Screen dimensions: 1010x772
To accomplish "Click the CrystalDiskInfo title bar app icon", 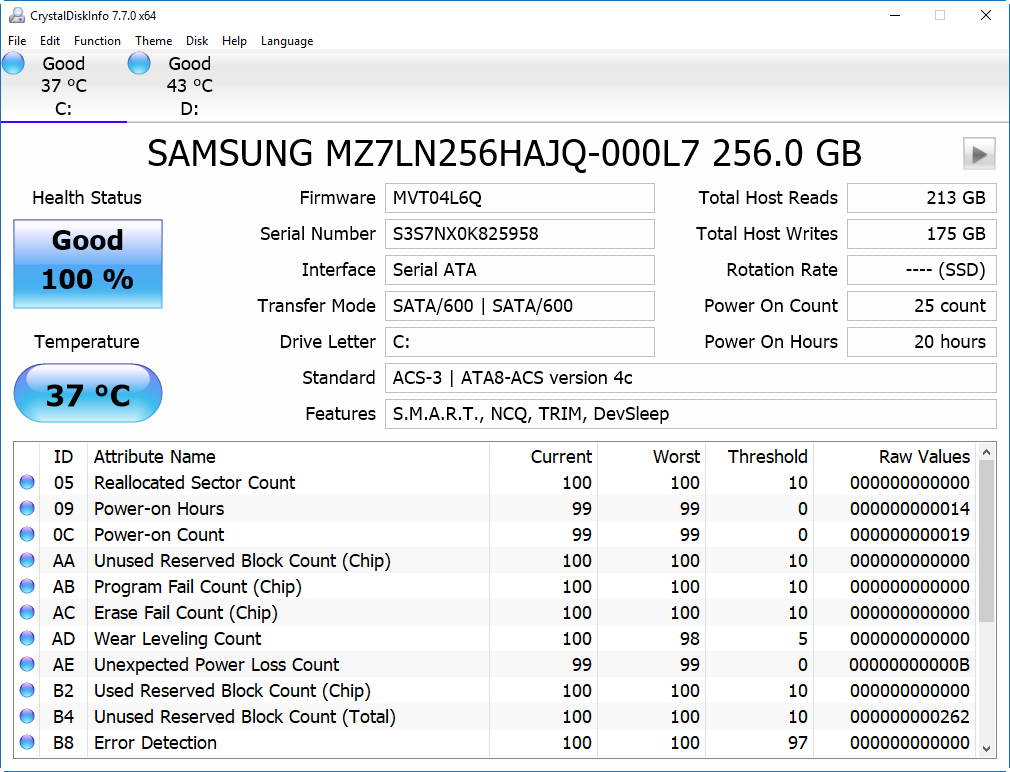I will [16, 15].
